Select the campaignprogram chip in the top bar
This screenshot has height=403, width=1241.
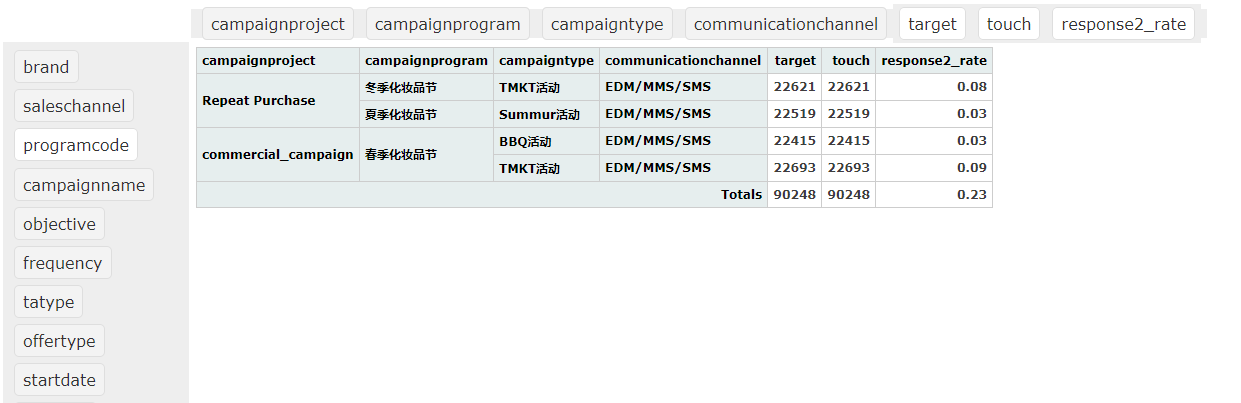pyautogui.click(x=448, y=24)
